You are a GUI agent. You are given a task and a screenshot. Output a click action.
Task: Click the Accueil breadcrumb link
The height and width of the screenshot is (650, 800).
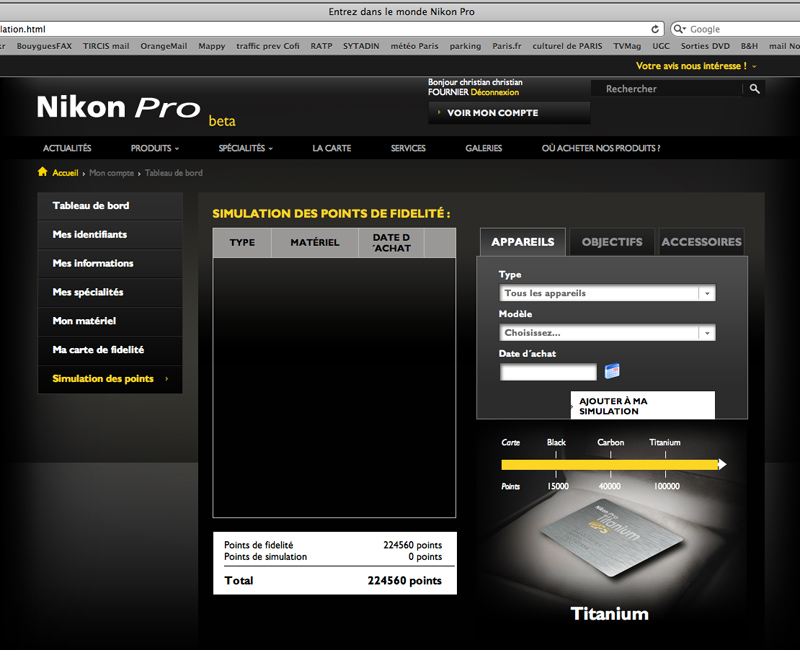[x=65, y=173]
